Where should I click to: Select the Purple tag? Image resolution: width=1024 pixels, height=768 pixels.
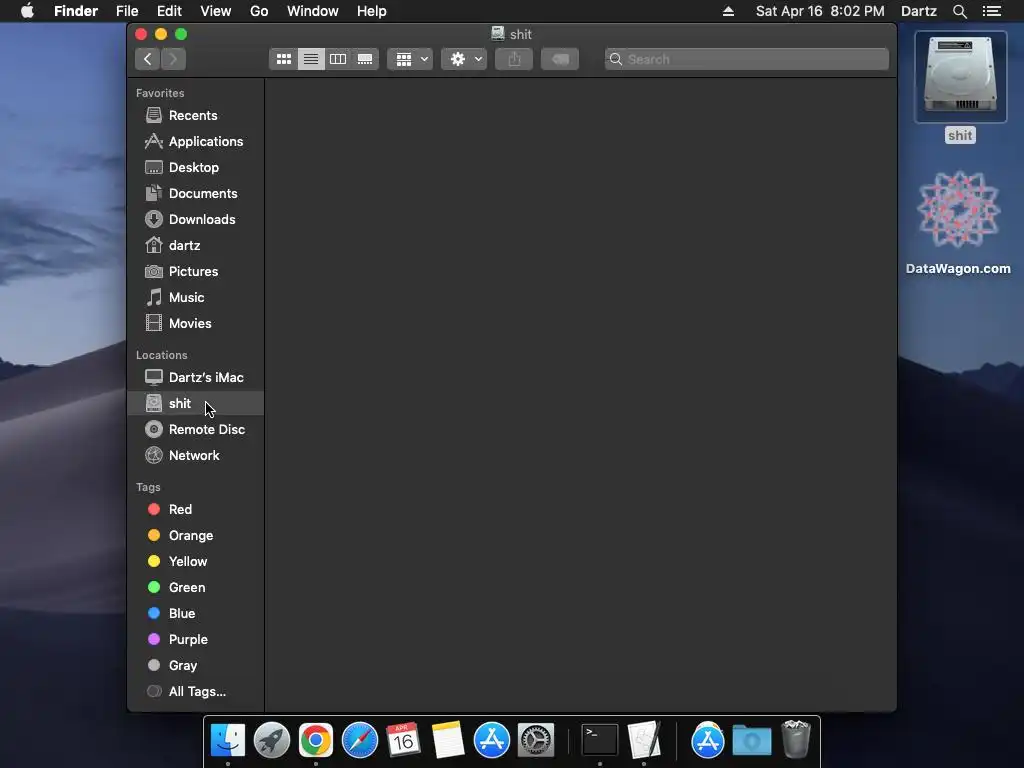196,639
